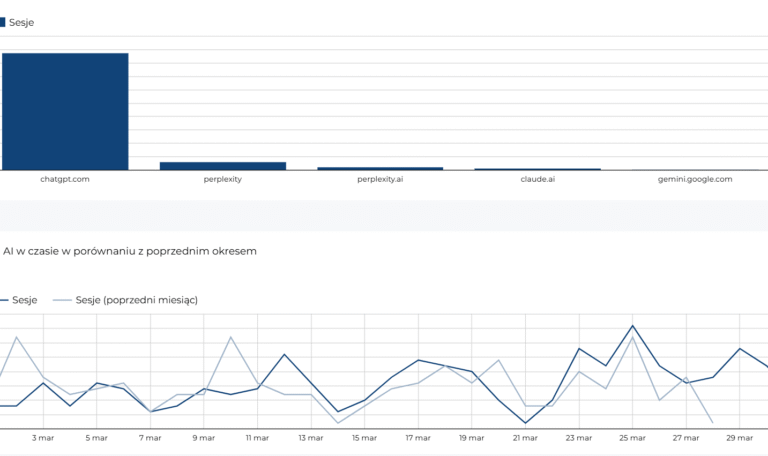
Task: Click the line chart title text
Action: (130, 251)
